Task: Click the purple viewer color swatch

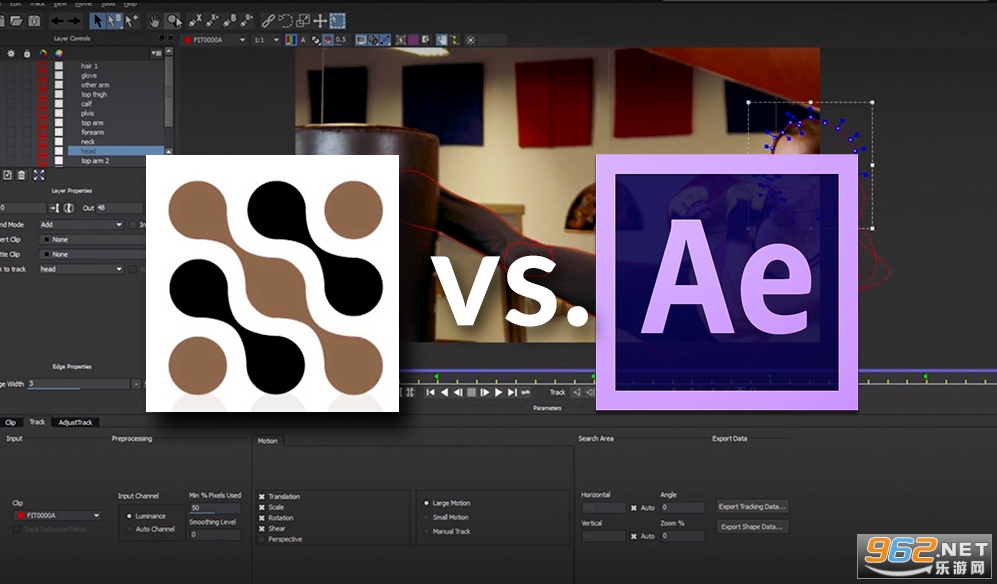Action: (413, 39)
